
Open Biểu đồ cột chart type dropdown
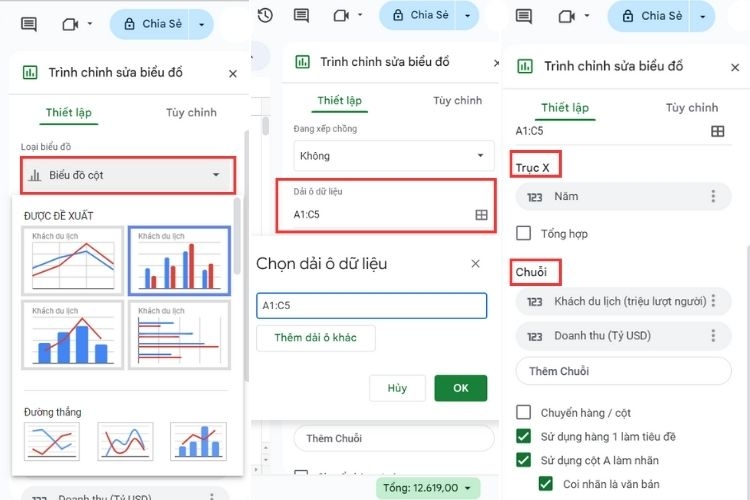pos(128,175)
